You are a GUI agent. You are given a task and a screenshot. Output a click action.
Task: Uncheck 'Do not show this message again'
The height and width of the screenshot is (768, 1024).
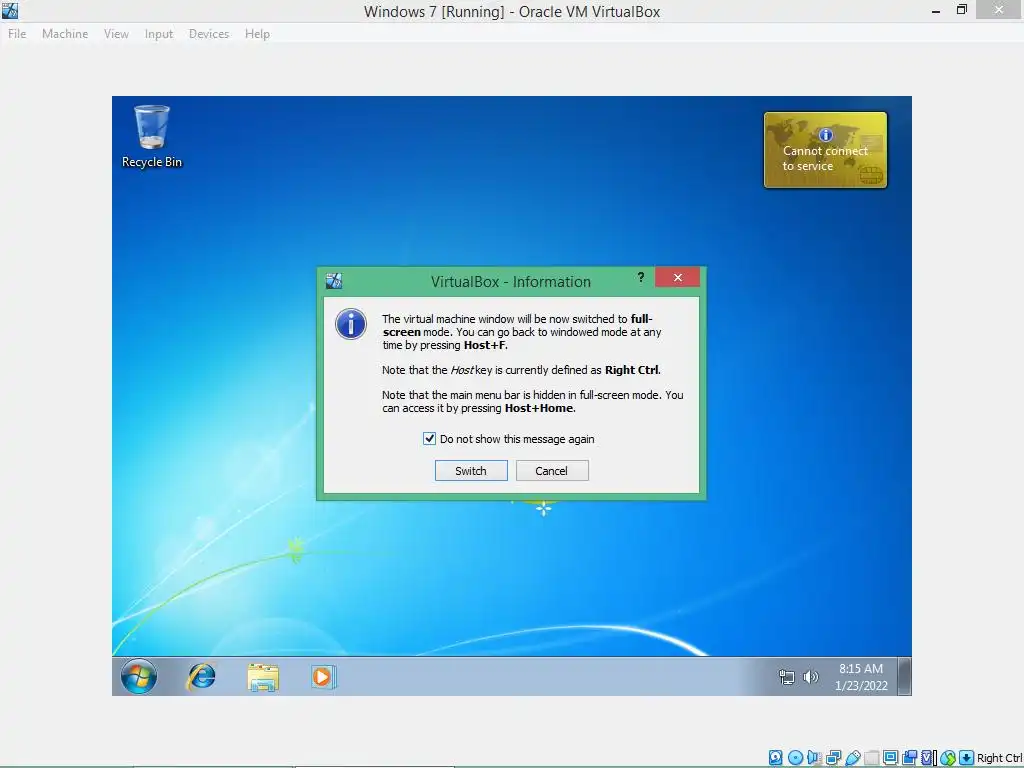pyautogui.click(x=429, y=439)
